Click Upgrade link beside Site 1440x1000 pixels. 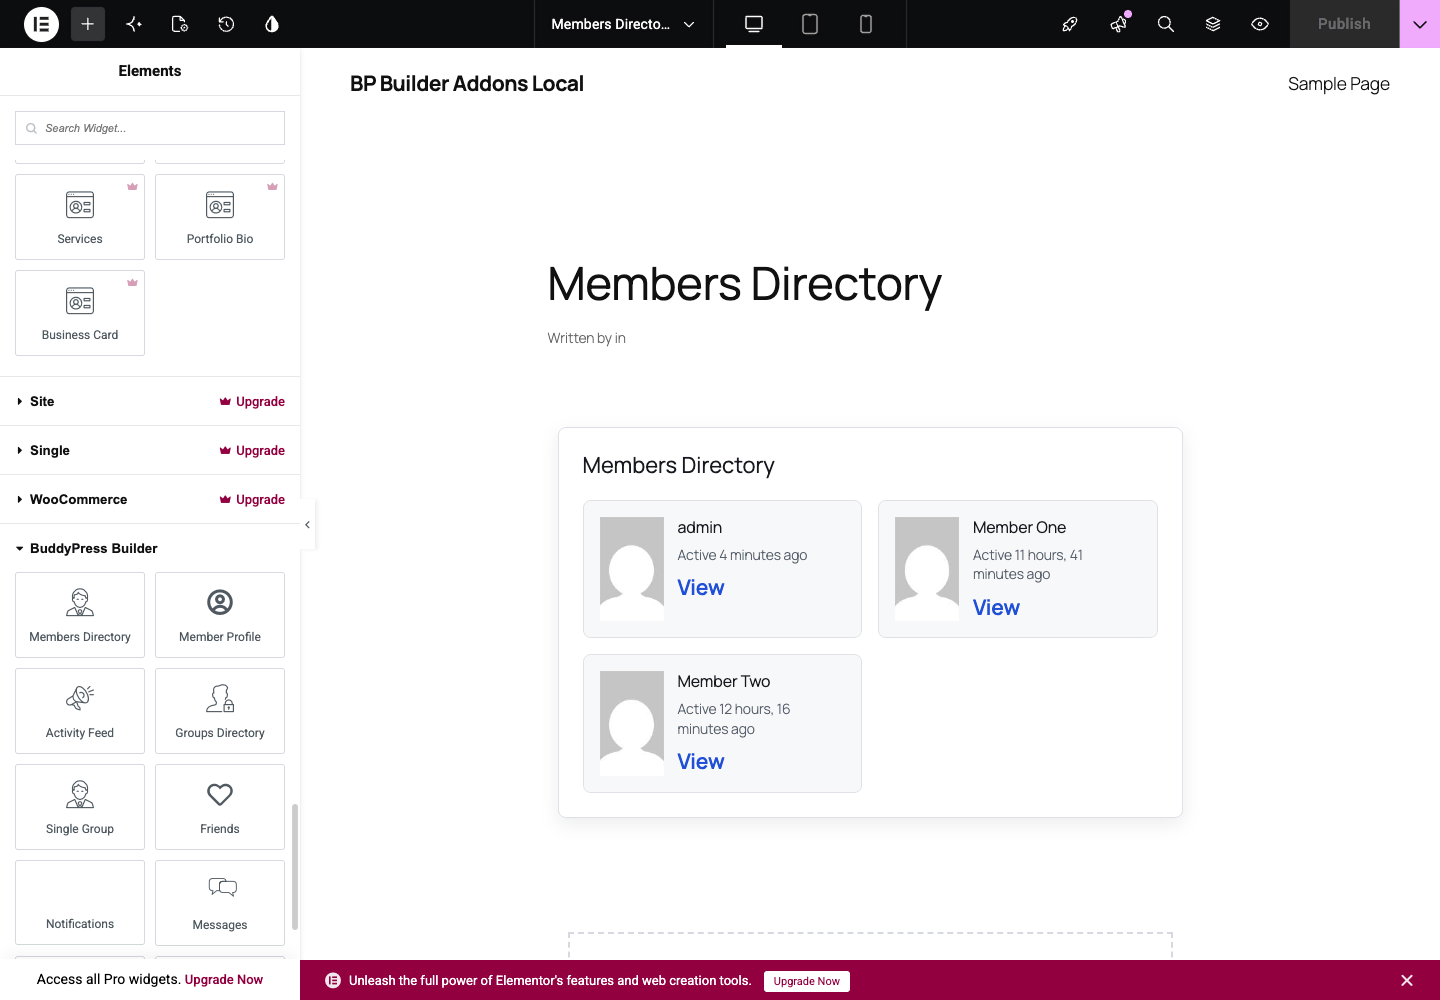point(252,401)
